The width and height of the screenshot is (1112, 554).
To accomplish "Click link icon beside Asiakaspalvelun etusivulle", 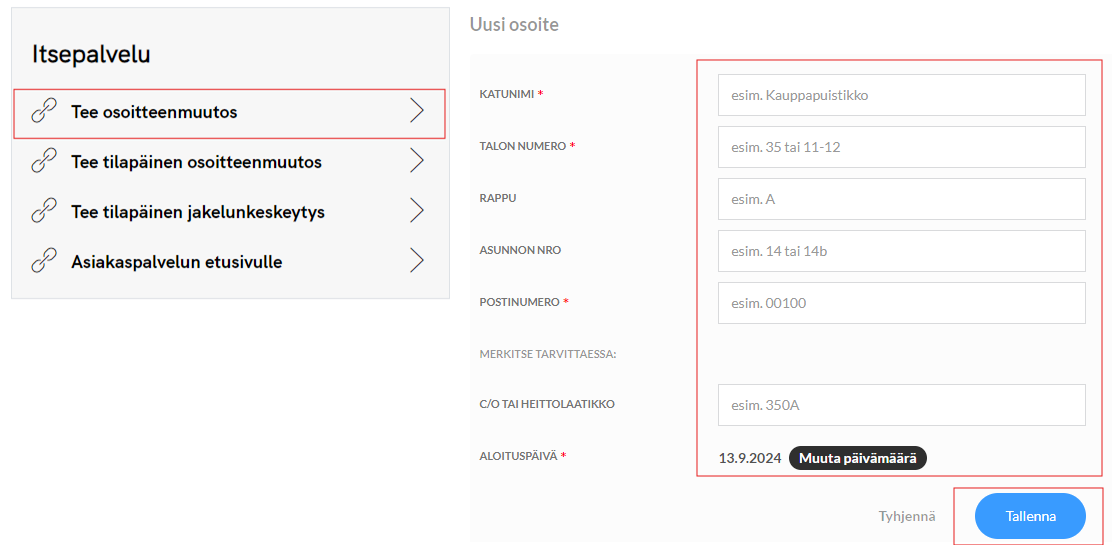I will point(44,261).
